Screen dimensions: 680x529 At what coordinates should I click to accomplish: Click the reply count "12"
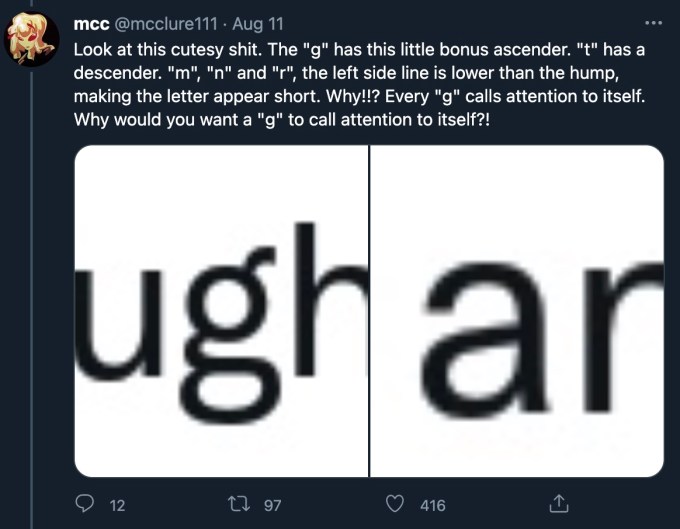116,506
